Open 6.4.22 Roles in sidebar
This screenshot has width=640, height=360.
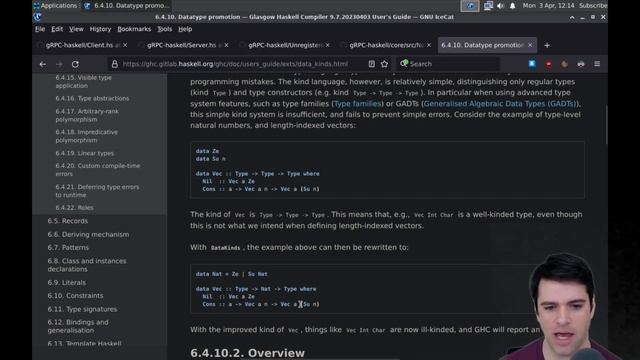74,208
